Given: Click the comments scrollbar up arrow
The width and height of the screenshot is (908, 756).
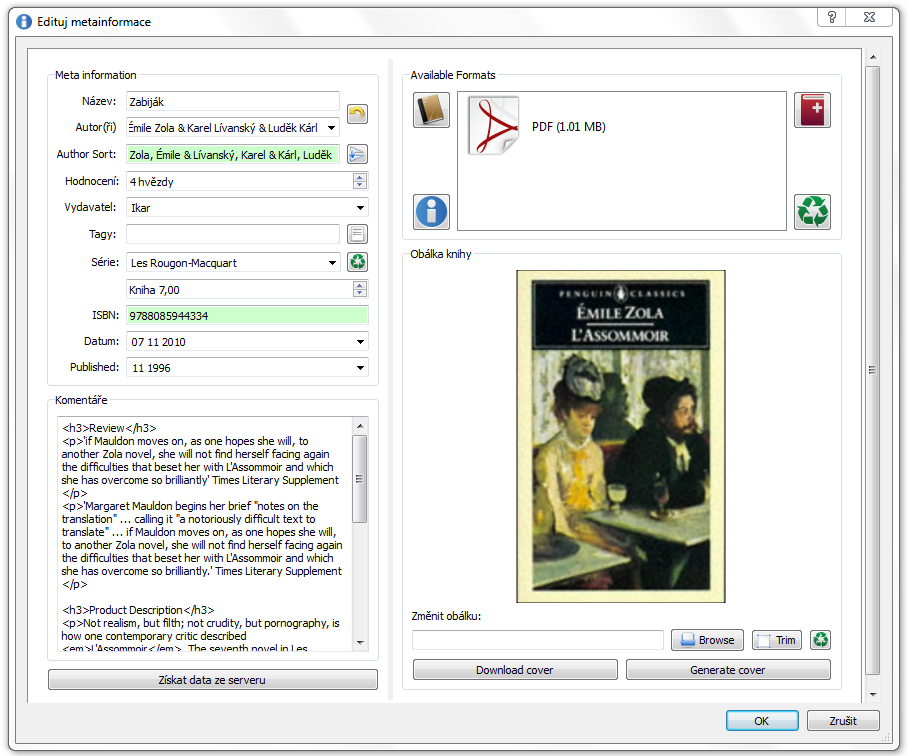Looking at the screenshot, I should (360, 426).
